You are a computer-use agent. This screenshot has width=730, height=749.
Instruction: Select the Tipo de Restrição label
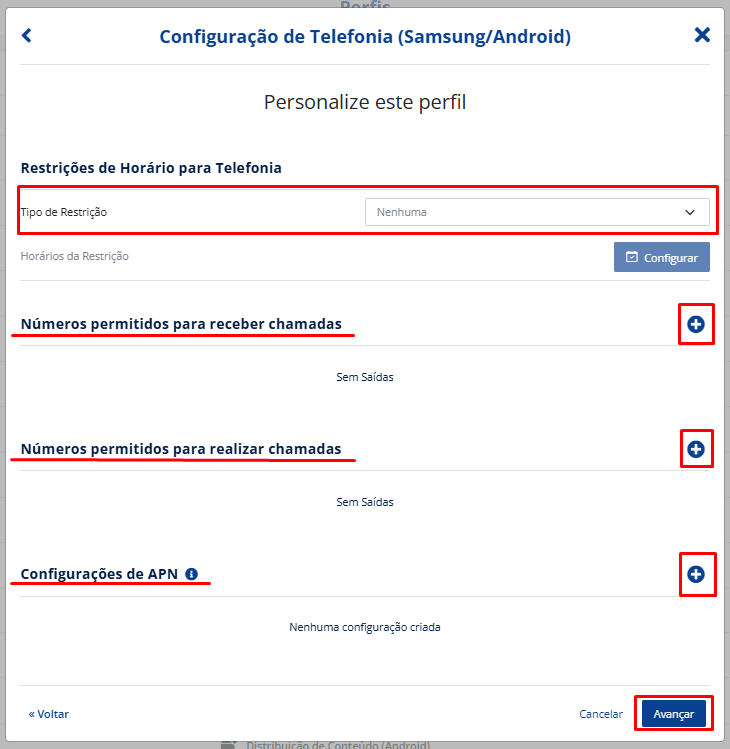point(64,212)
